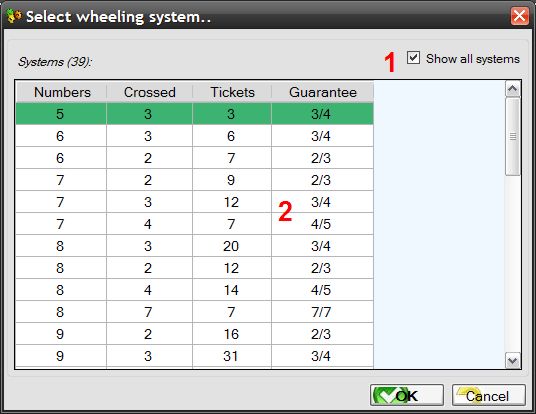This screenshot has height=414, width=536.
Task: Select the system with 14 tickets
Action: click(x=195, y=290)
